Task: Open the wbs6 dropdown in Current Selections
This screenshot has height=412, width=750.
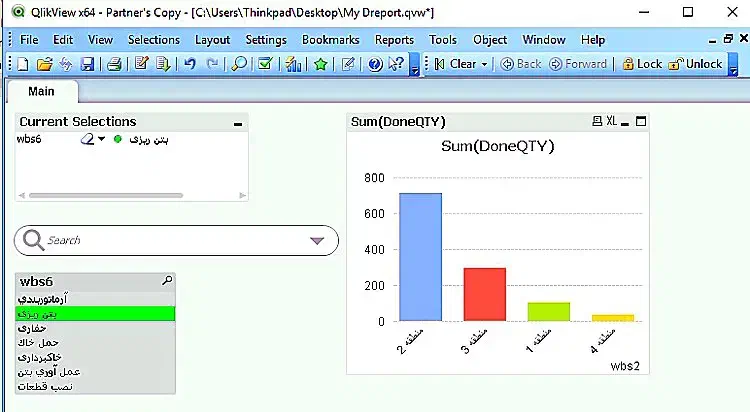Action: 102,139
